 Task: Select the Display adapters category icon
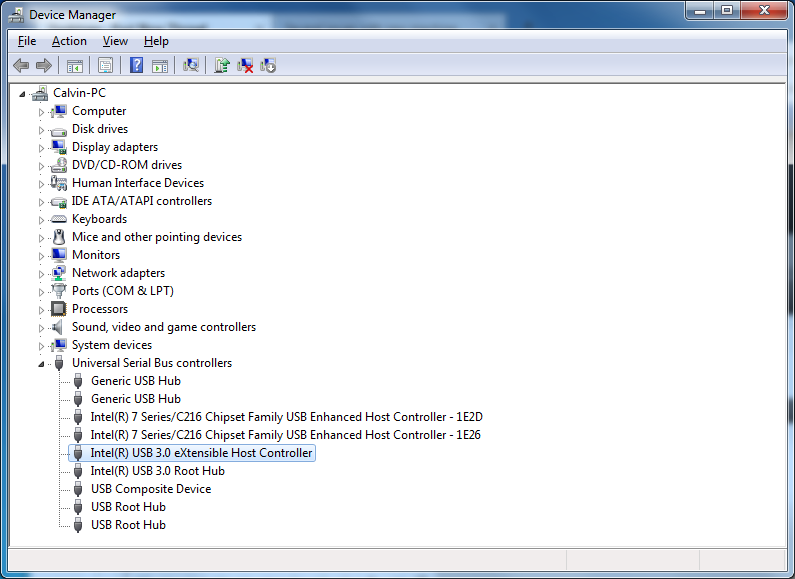click(x=59, y=147)
